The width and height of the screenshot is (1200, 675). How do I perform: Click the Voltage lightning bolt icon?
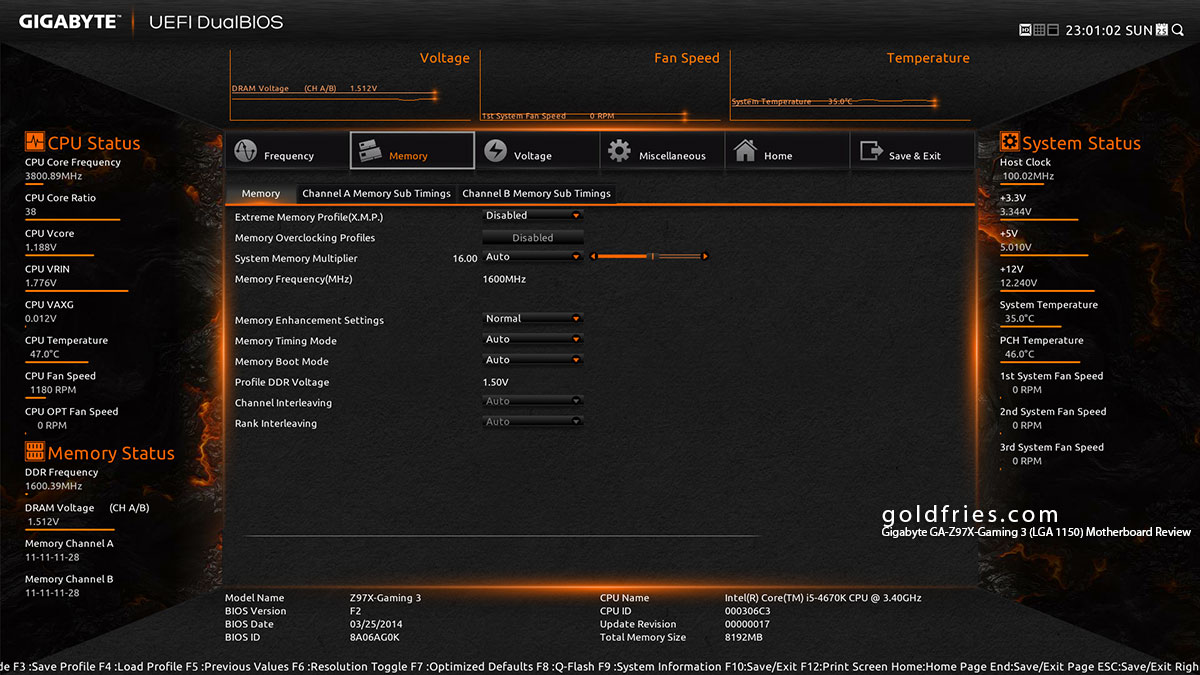pyautogui.click(x=495, y=151)
